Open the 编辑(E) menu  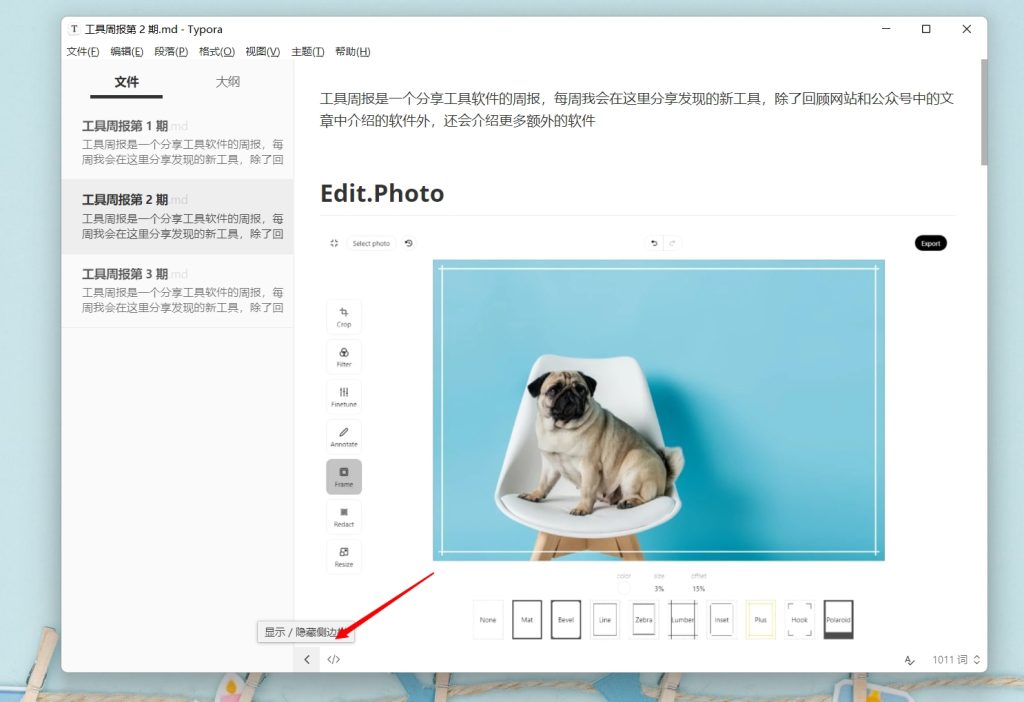(127, 52)
